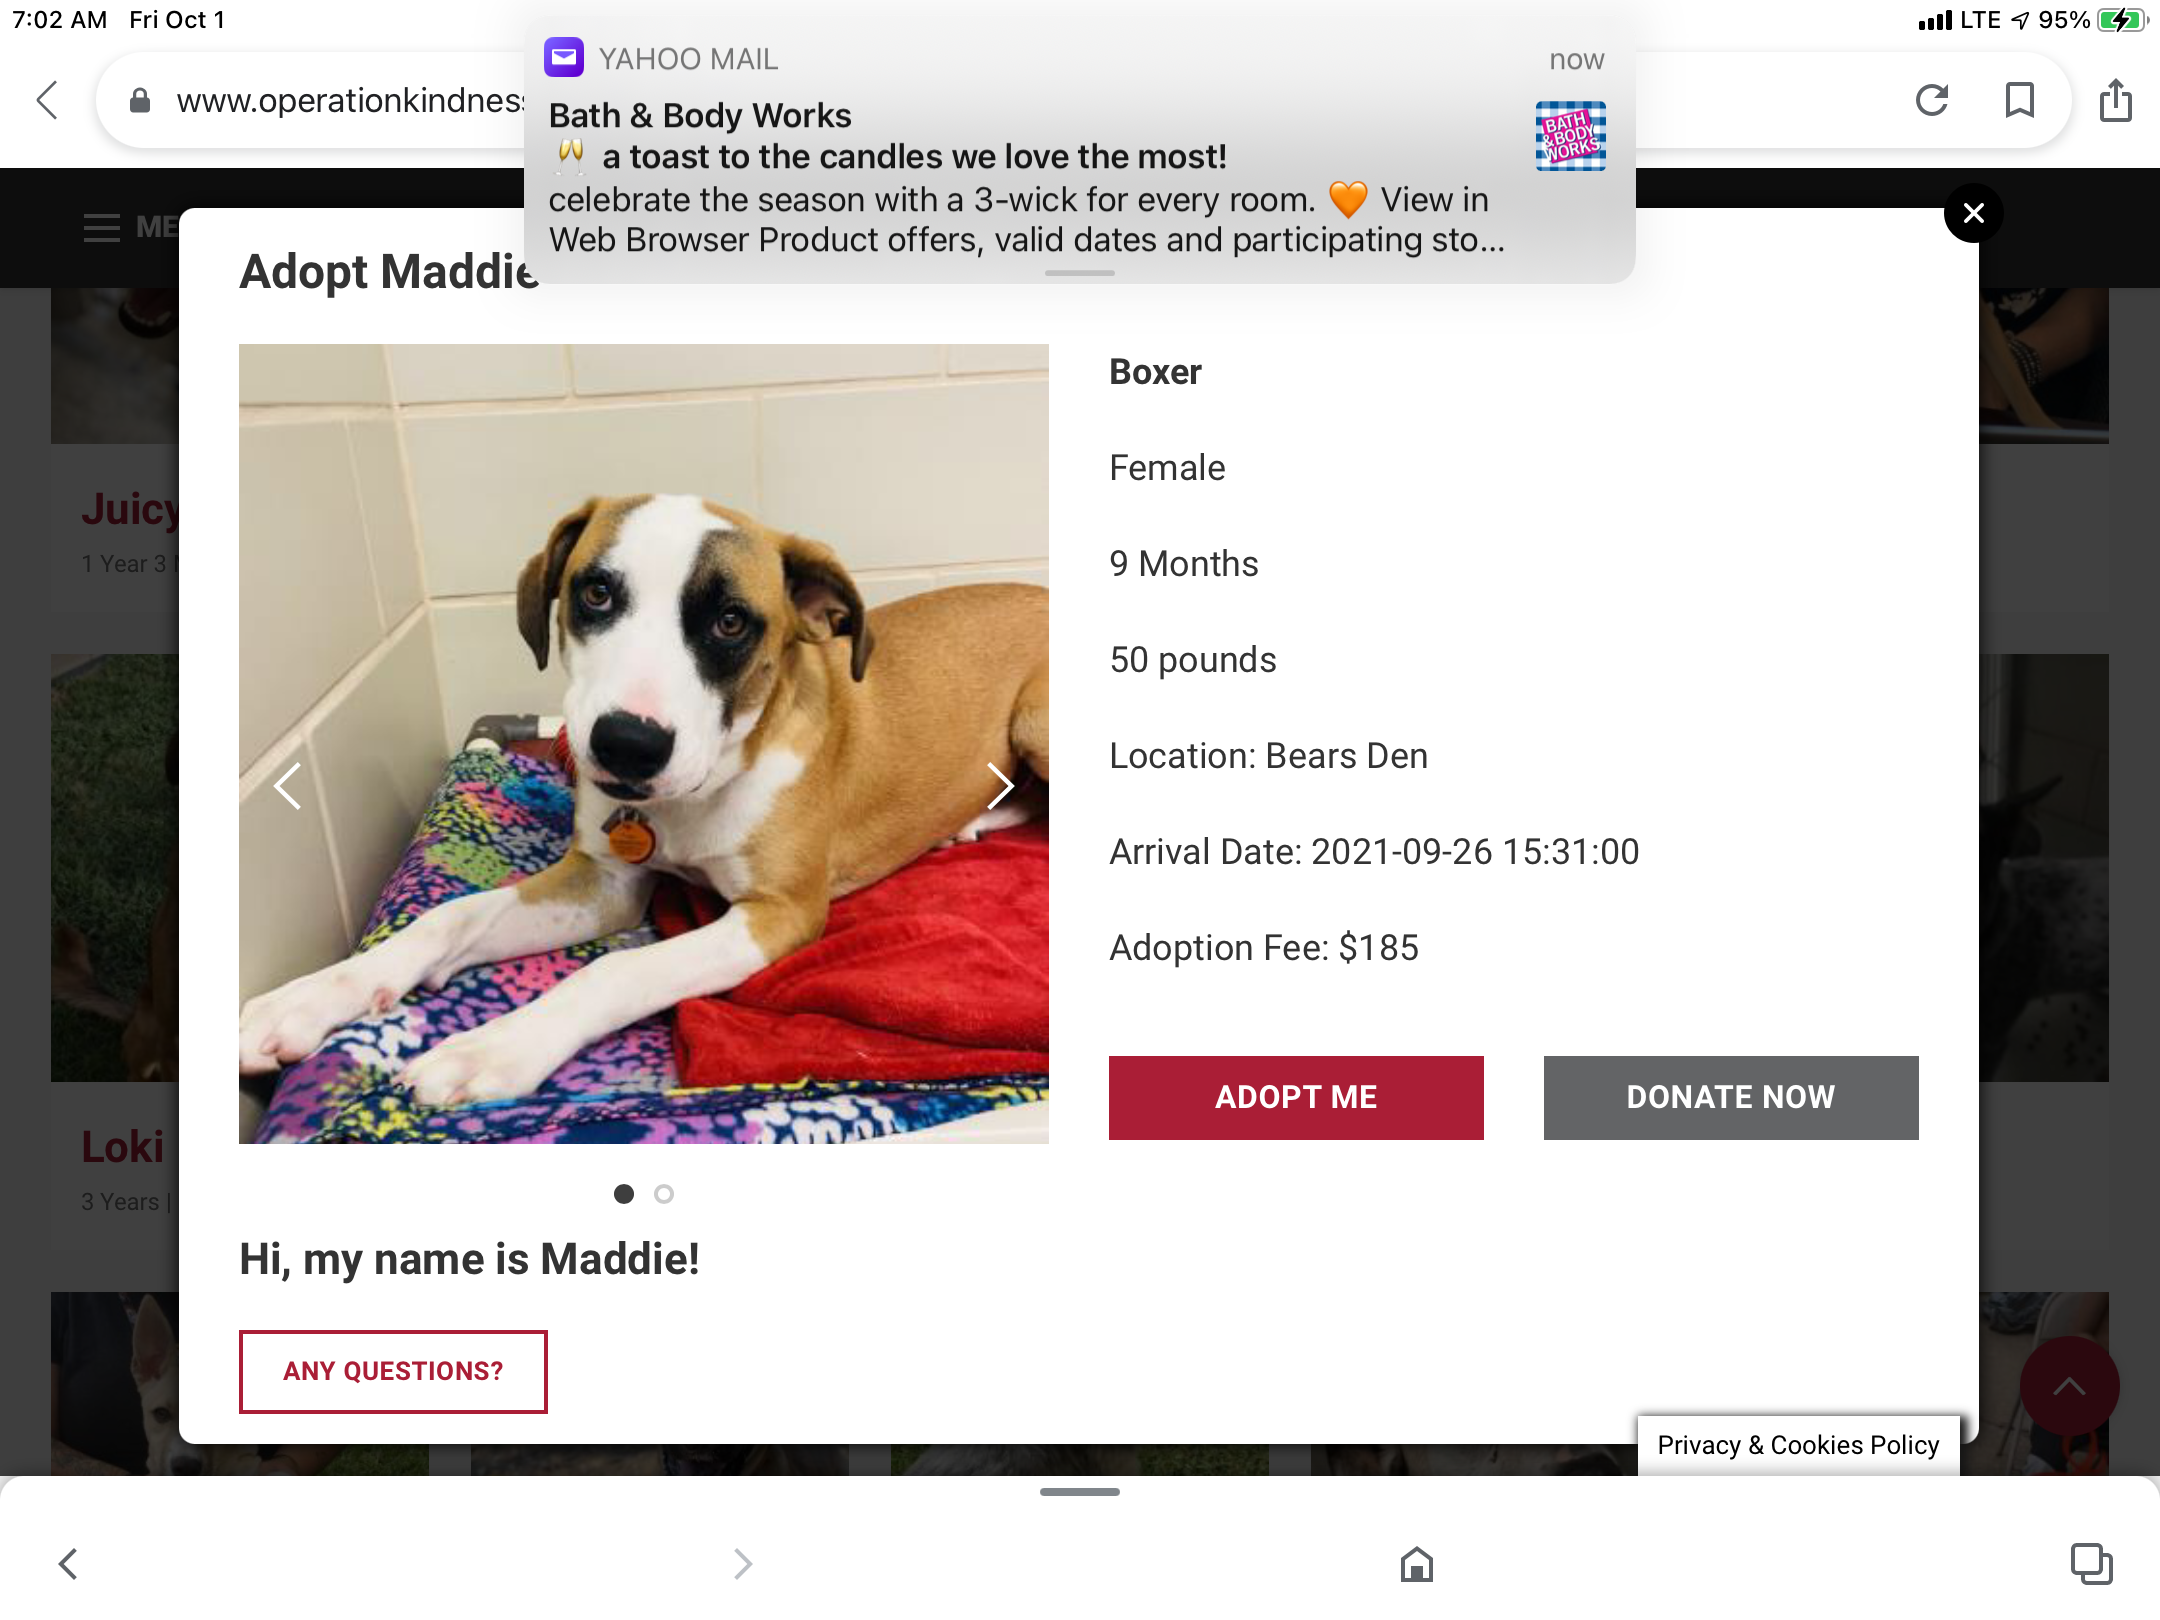Tap the browser back arrow beside the URL
This screenshot has height=1620, width=2160.
tap(48, 100)
